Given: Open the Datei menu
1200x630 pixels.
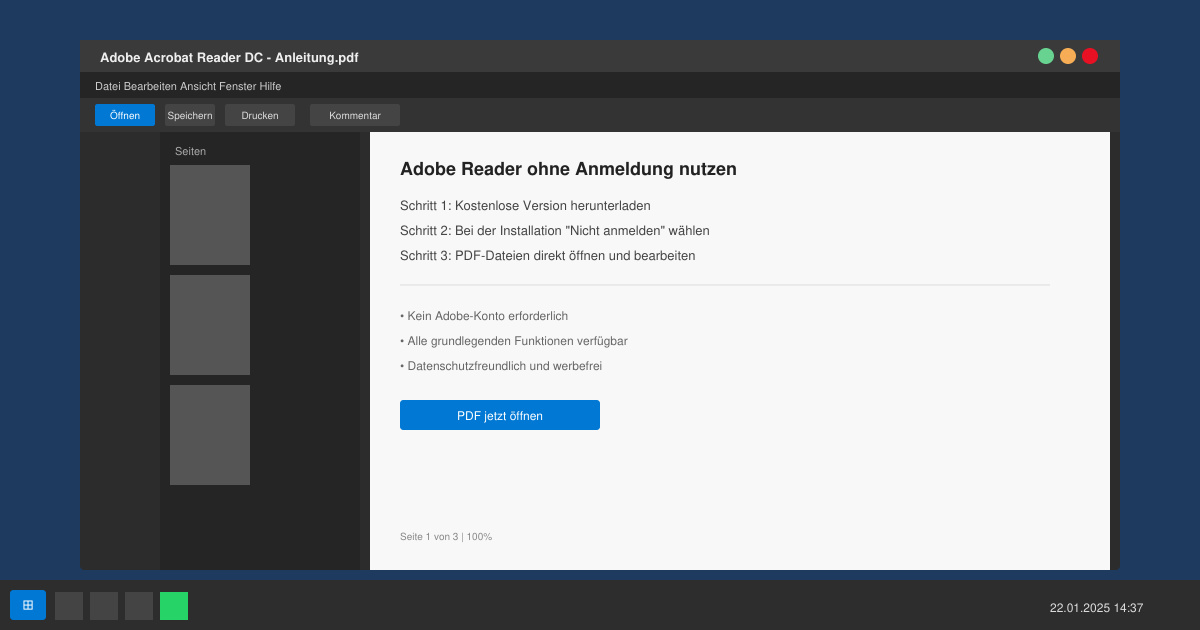Looking at the screenshot, I should pos(108,86).
